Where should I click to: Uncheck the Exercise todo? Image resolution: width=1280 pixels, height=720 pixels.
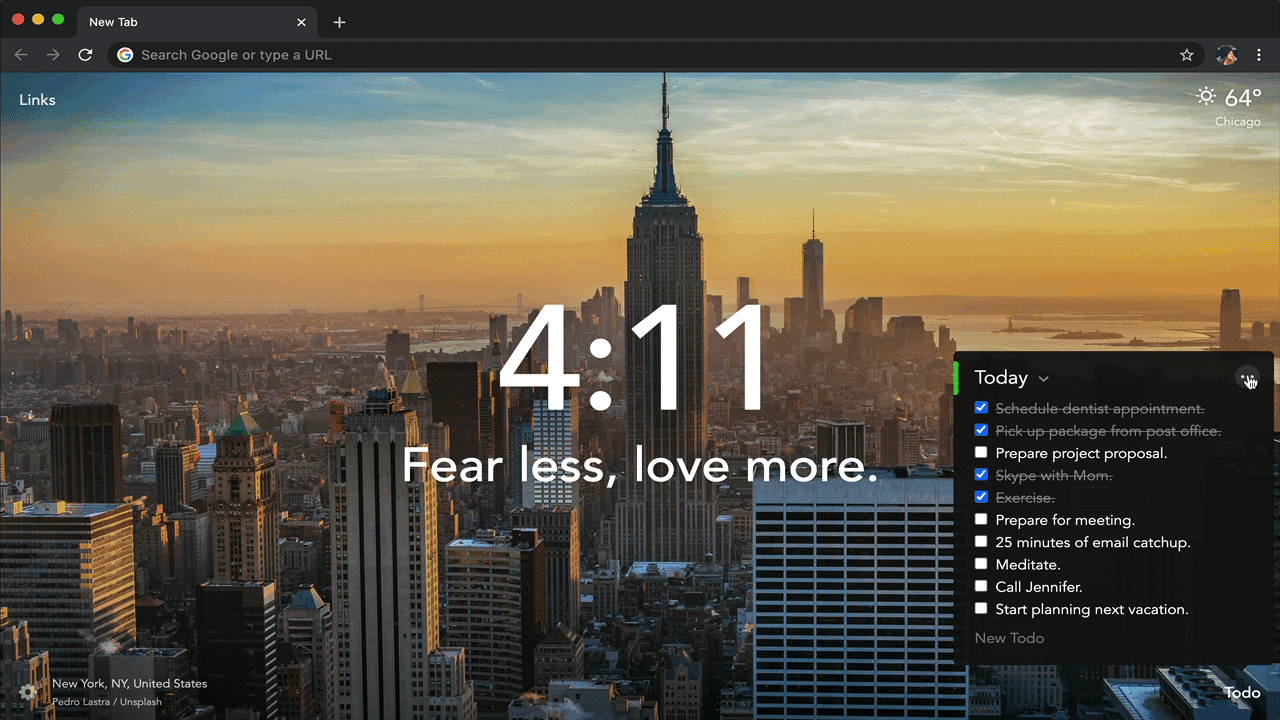(981, 497)
